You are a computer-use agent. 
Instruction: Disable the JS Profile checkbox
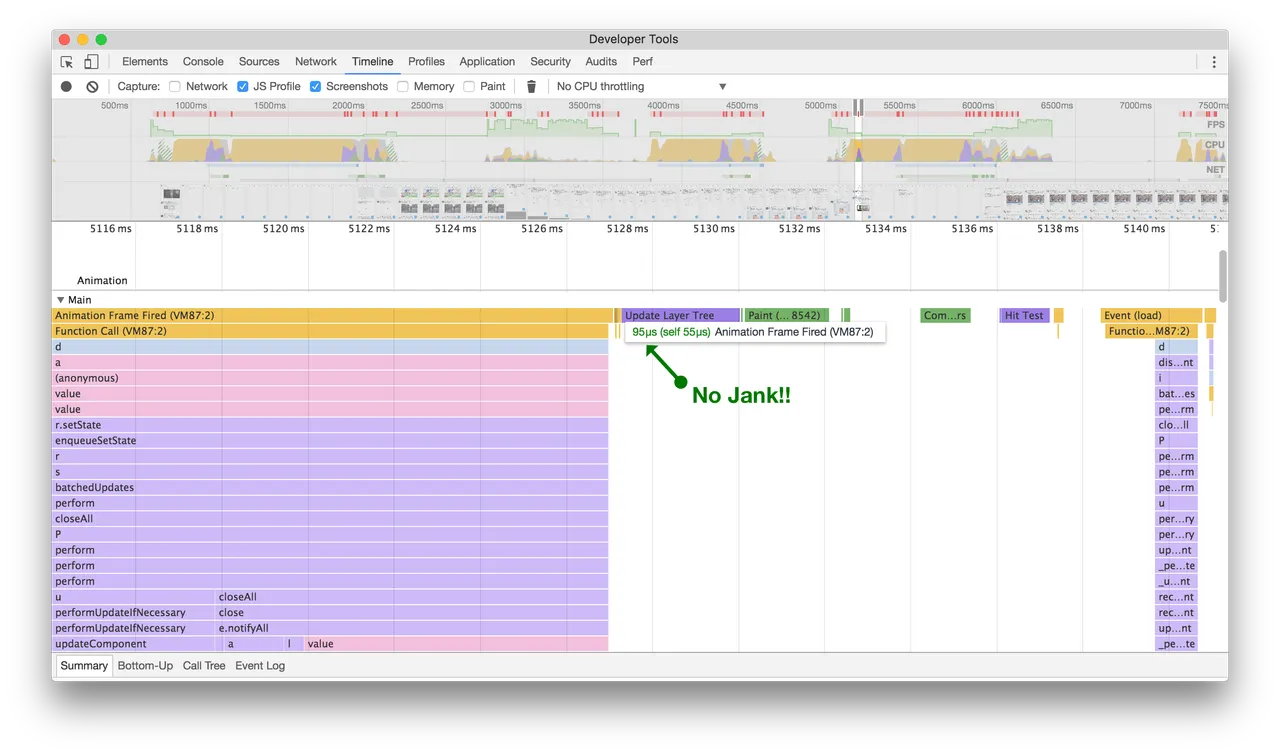(x=242, y=86)
